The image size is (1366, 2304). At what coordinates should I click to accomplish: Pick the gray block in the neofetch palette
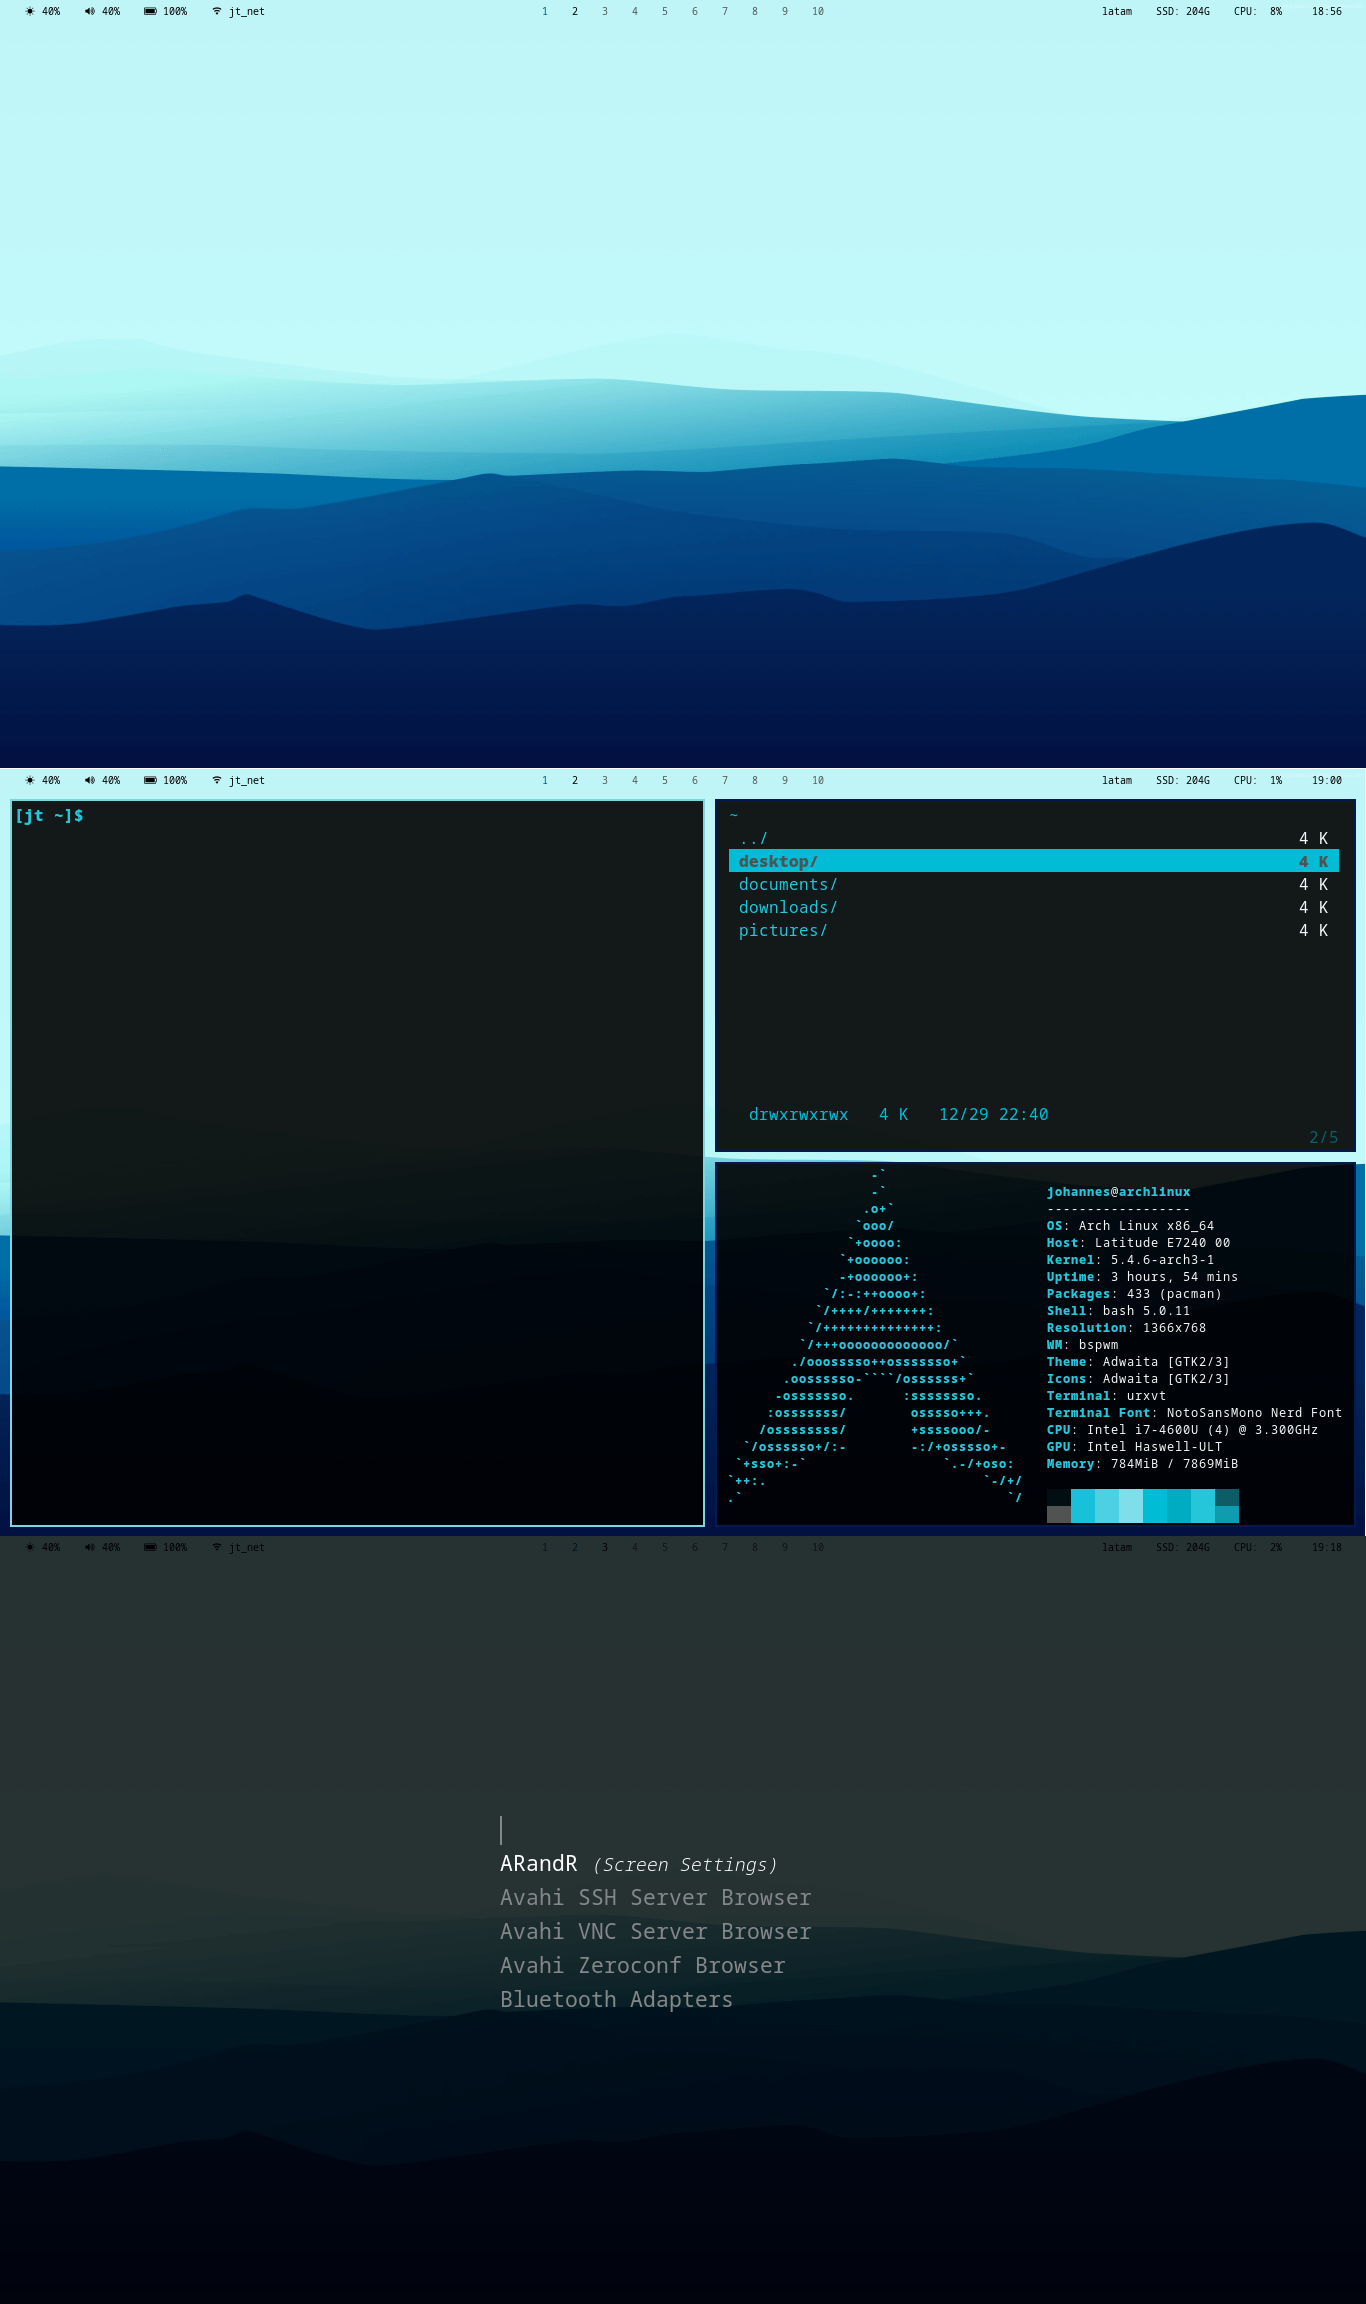(1059, 1514)
